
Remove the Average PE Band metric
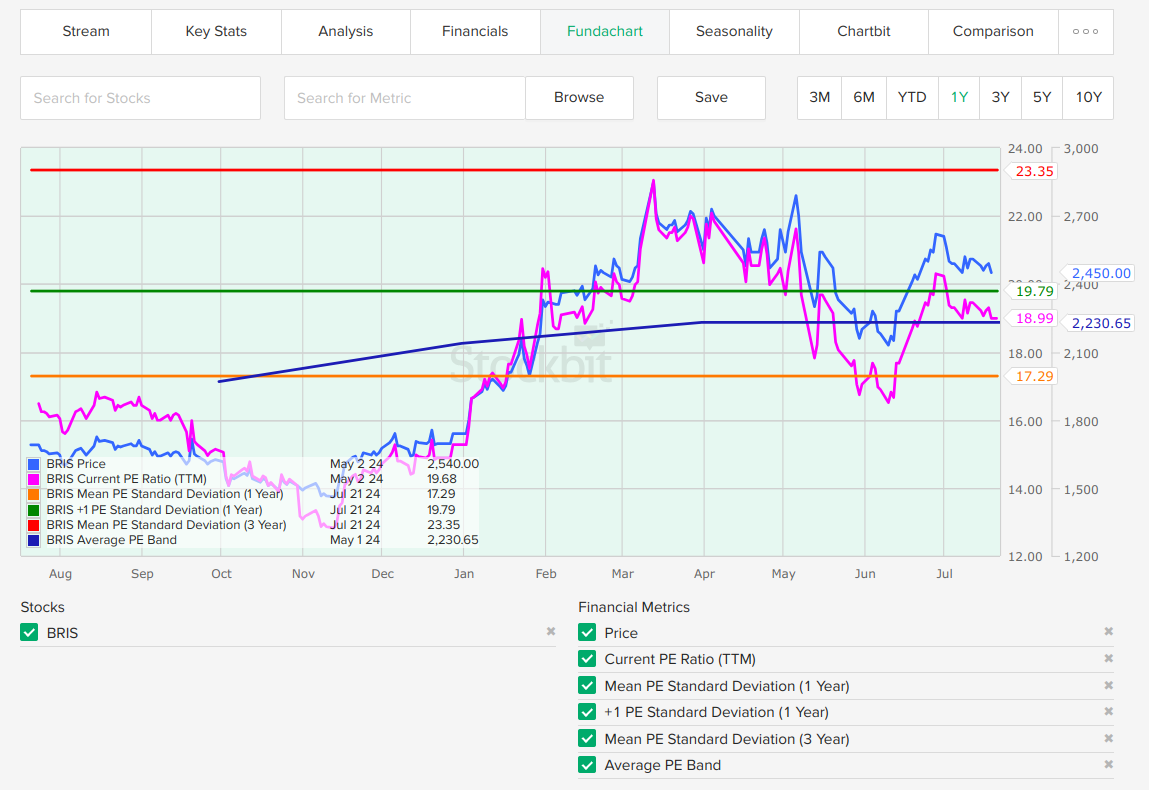click(x=1107, y=765)
